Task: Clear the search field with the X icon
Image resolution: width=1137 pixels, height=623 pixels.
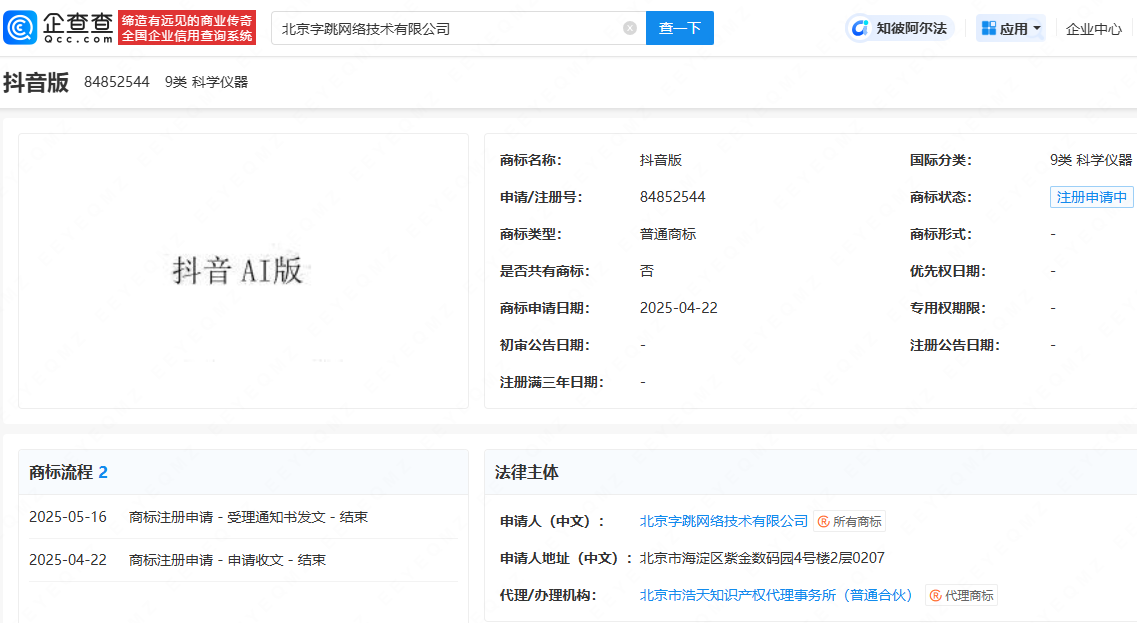Action: pyautogui.click(x=630, y=28)
